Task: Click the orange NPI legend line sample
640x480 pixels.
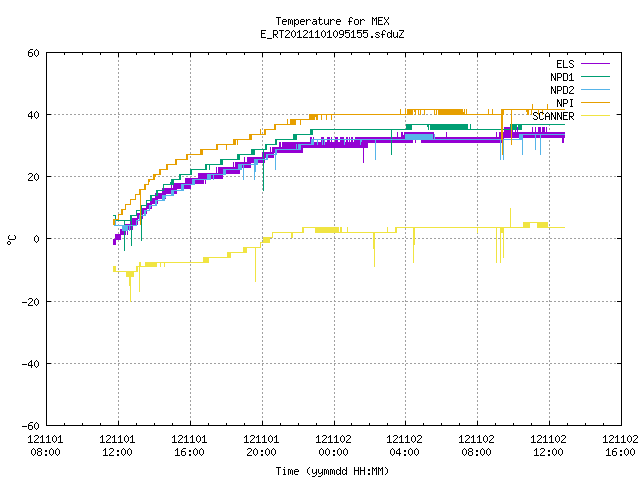Action: [595, 102]
